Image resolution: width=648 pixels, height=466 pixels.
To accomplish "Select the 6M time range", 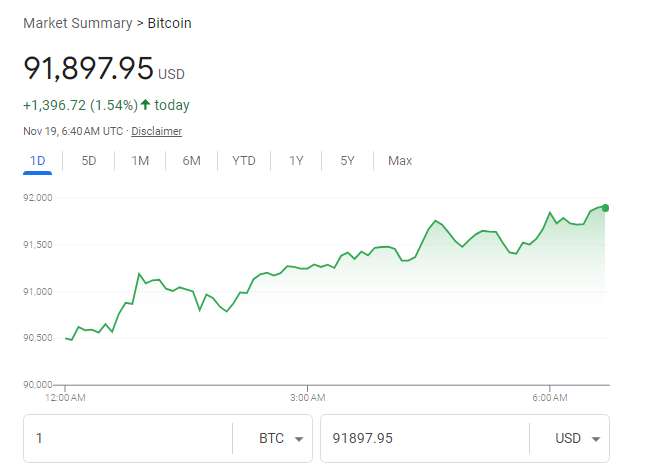I will pyautogui.click(x=191, y=161).
